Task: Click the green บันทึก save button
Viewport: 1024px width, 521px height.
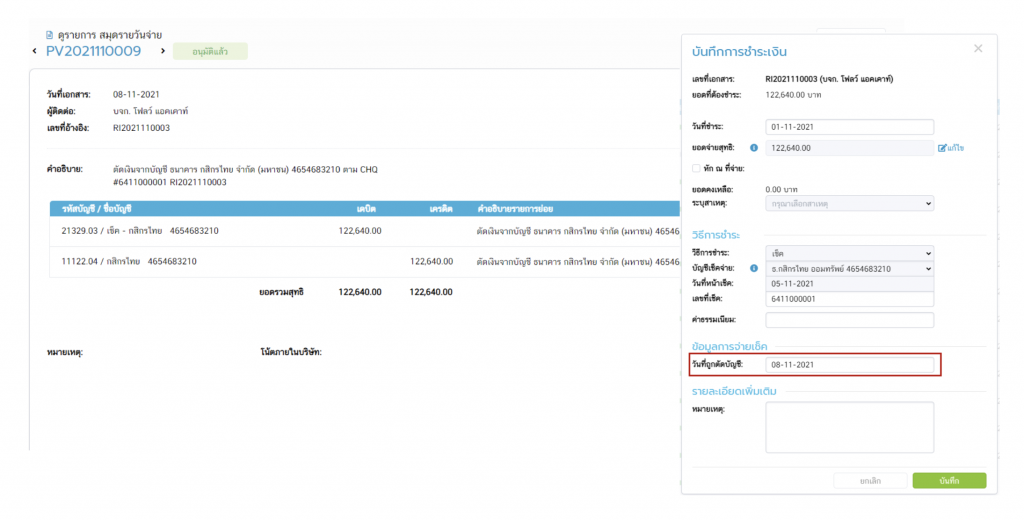Action: point(949,481)
